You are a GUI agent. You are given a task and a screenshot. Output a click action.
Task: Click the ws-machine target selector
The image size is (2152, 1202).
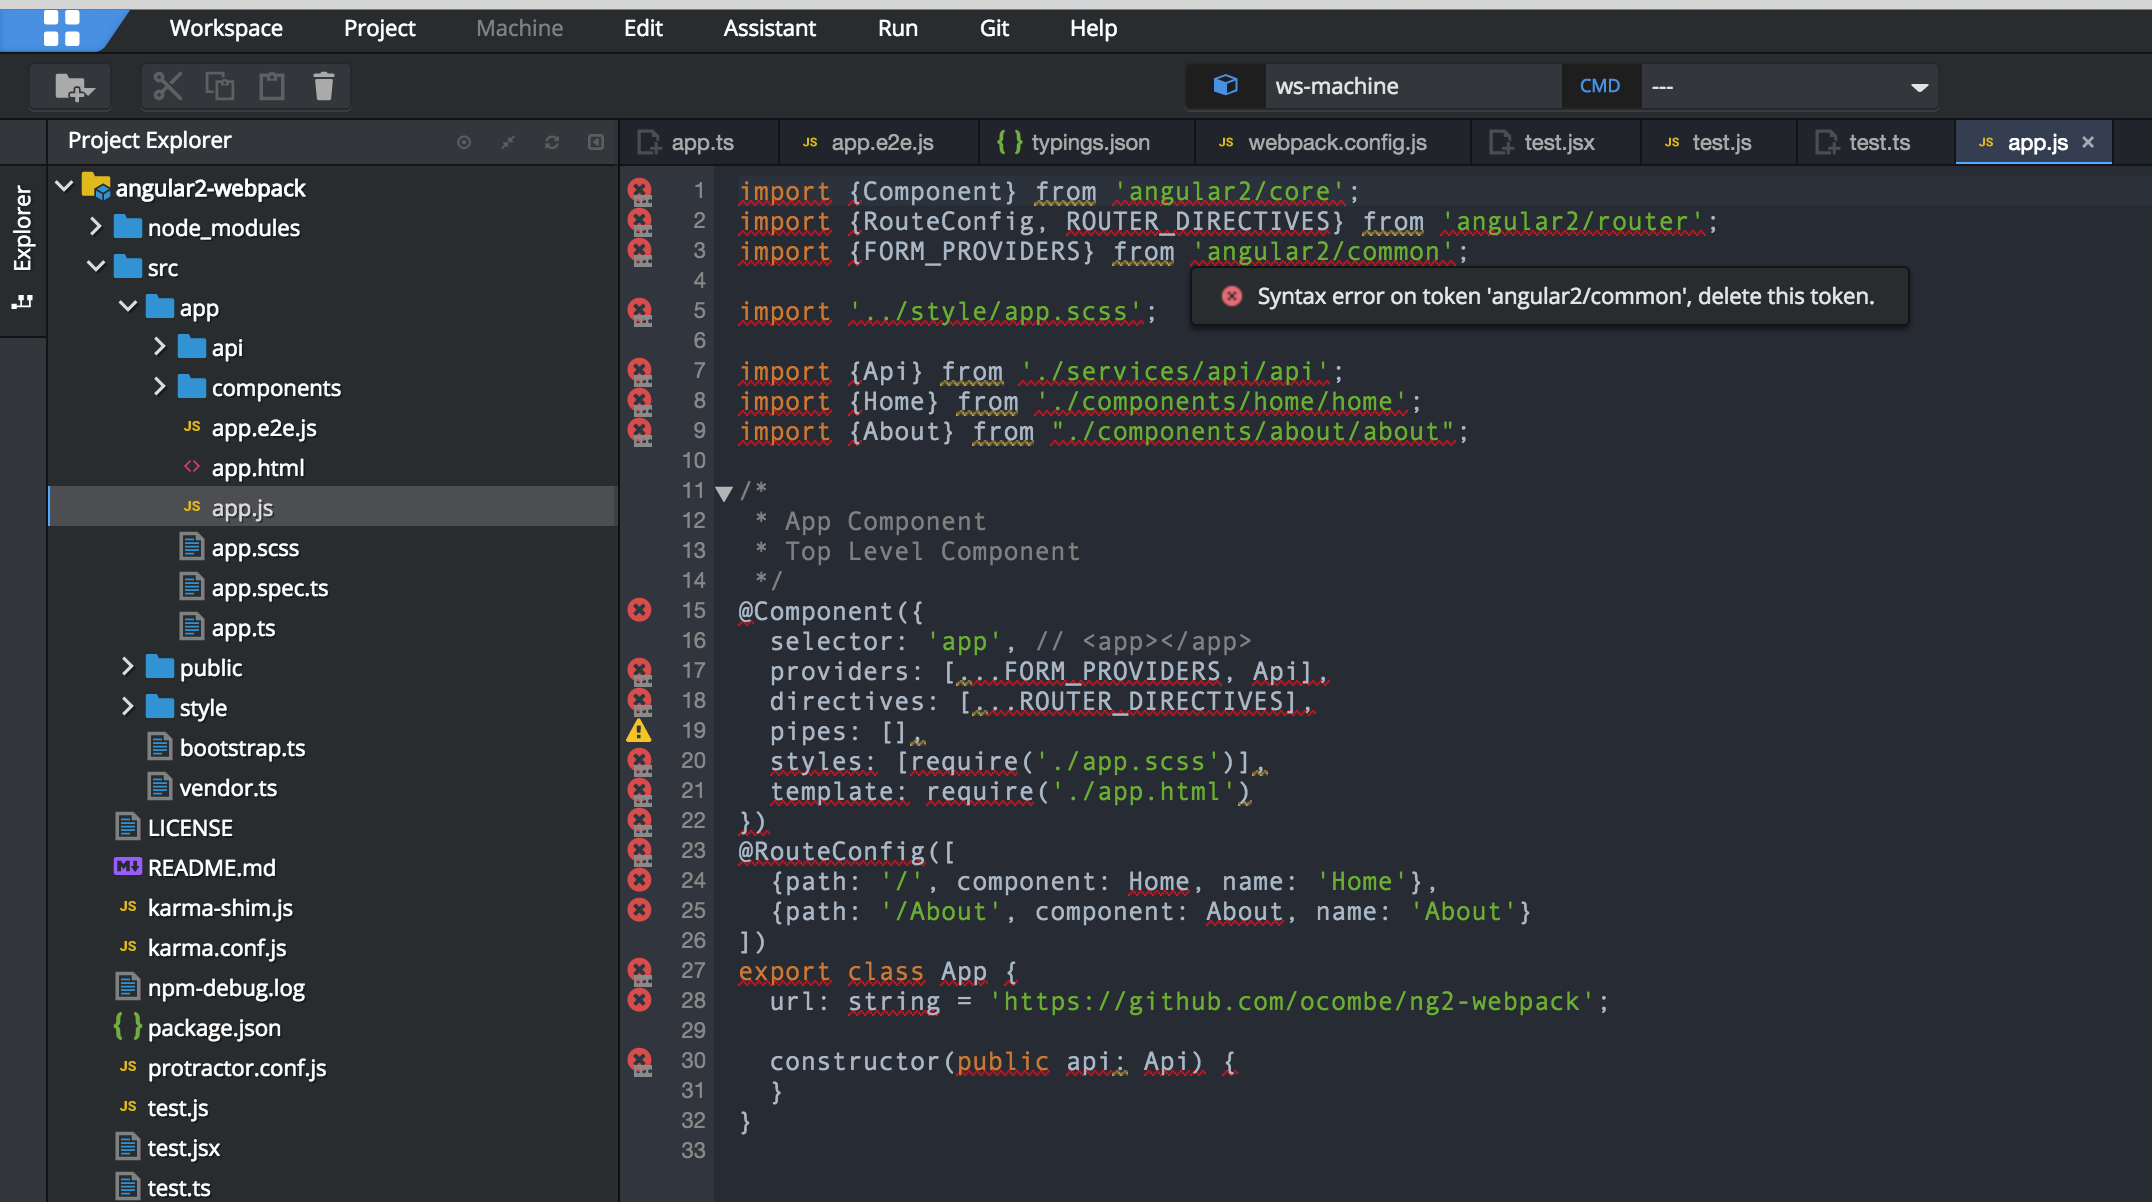point(1336,87)
